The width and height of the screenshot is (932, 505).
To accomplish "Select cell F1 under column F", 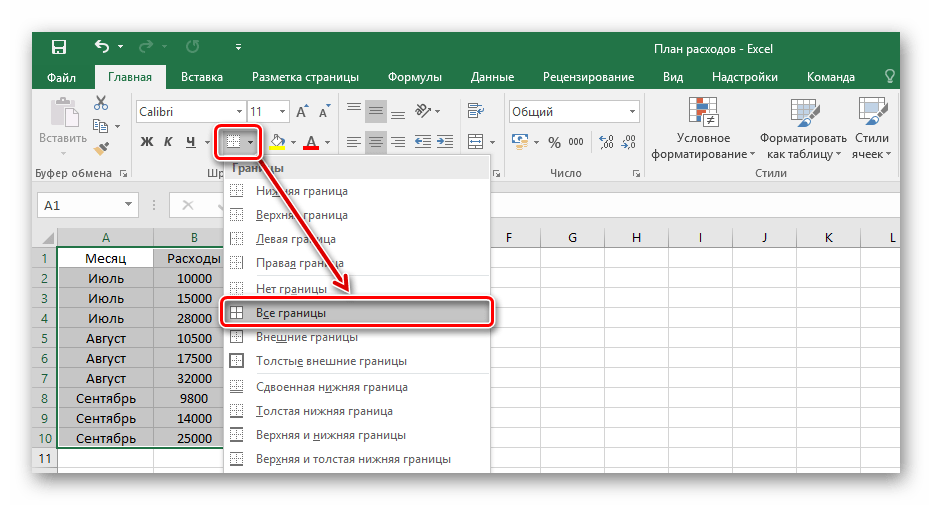I will click(508, 258).
